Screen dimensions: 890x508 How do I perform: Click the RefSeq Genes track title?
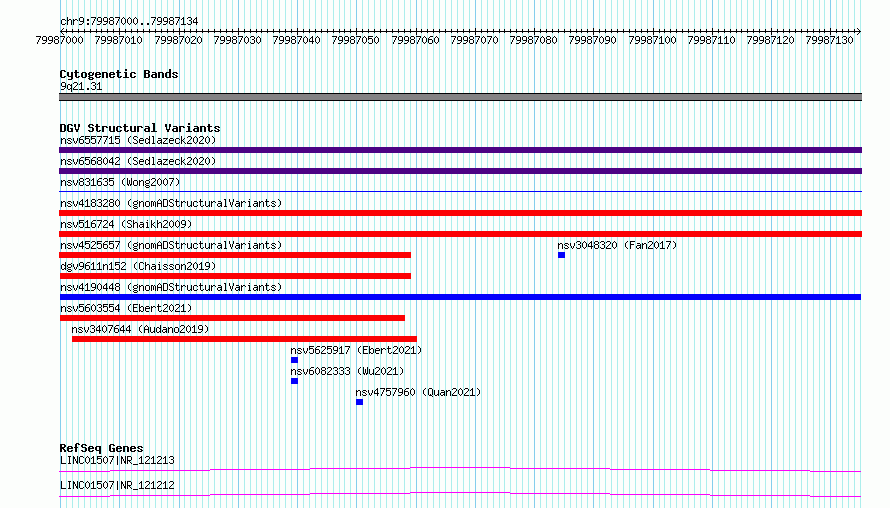click(101, 448)
